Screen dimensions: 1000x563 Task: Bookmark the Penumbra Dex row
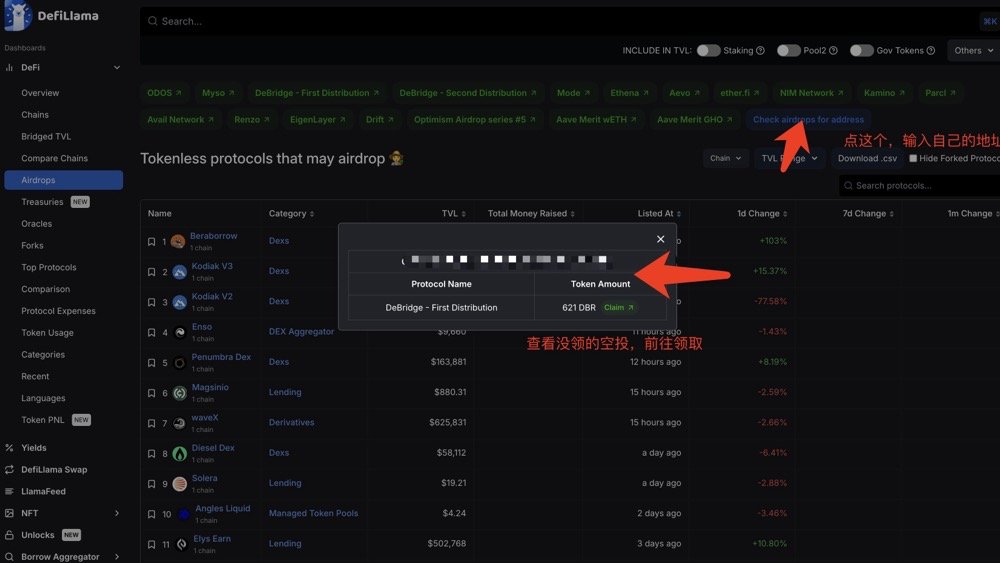coord(151,363)
